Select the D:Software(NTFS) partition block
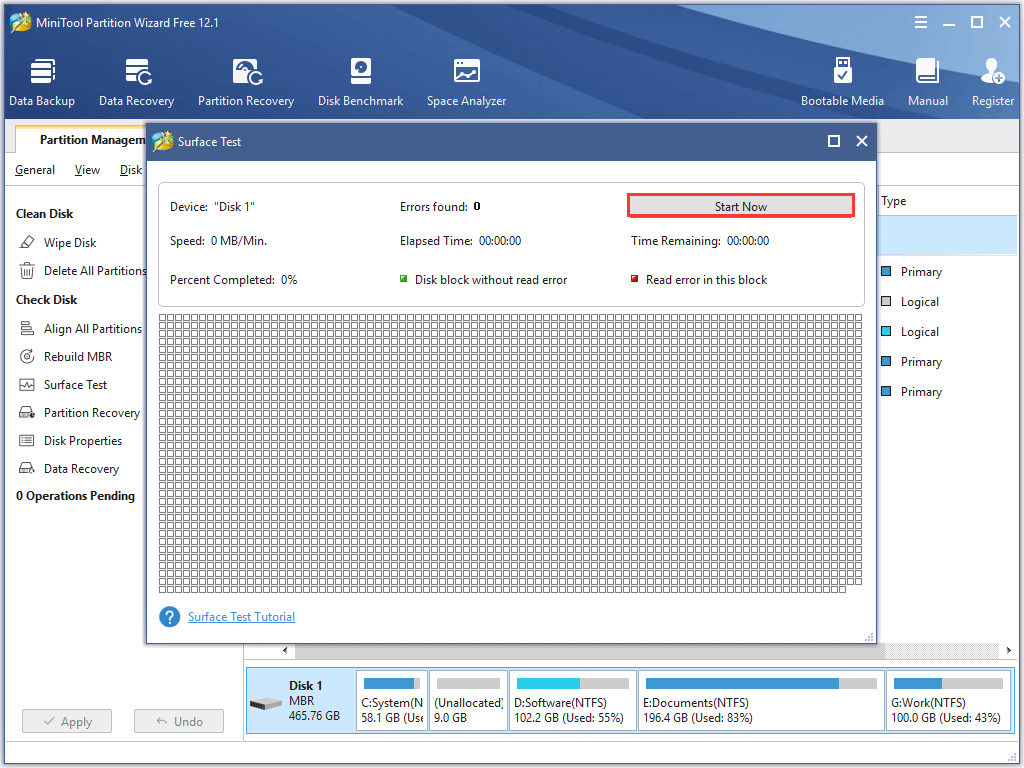1024x768 pixels. (x=573, y=701)
